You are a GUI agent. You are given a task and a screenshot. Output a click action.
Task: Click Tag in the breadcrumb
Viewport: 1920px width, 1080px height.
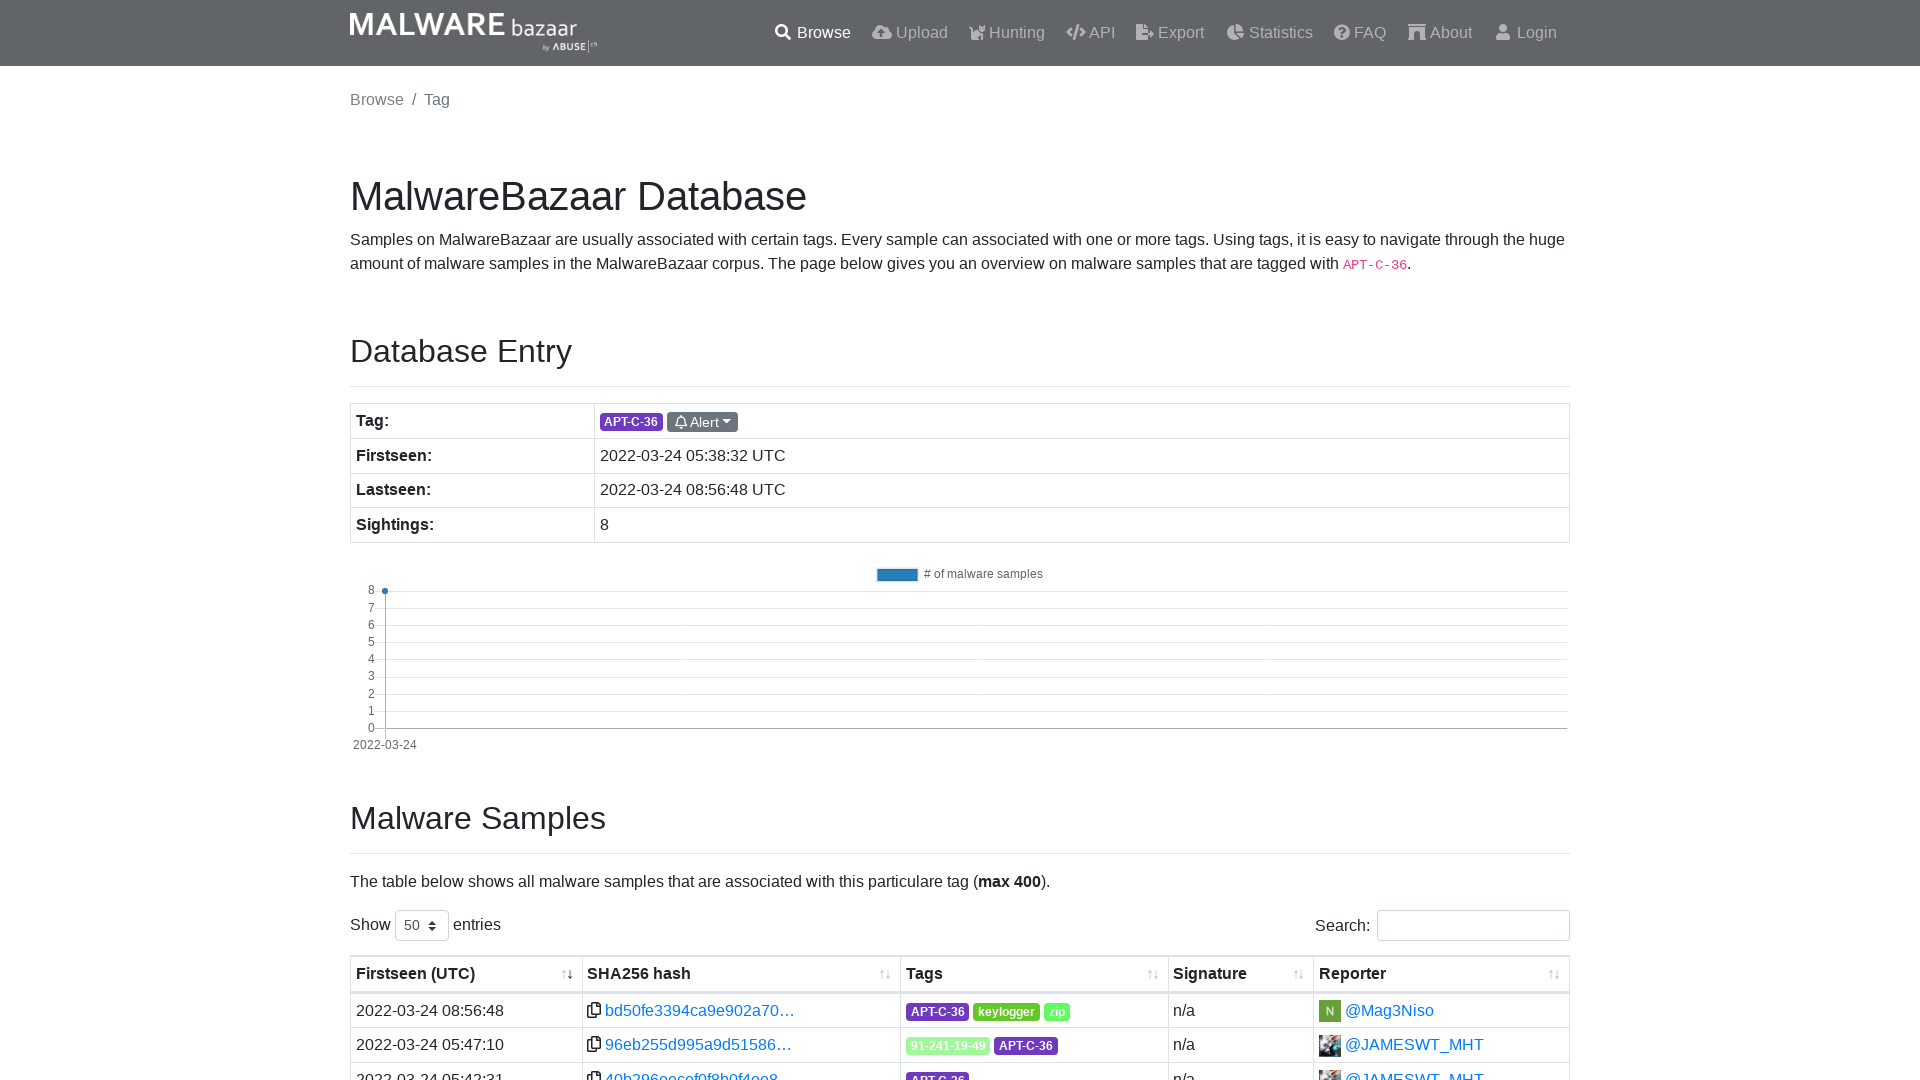(437, 100)
